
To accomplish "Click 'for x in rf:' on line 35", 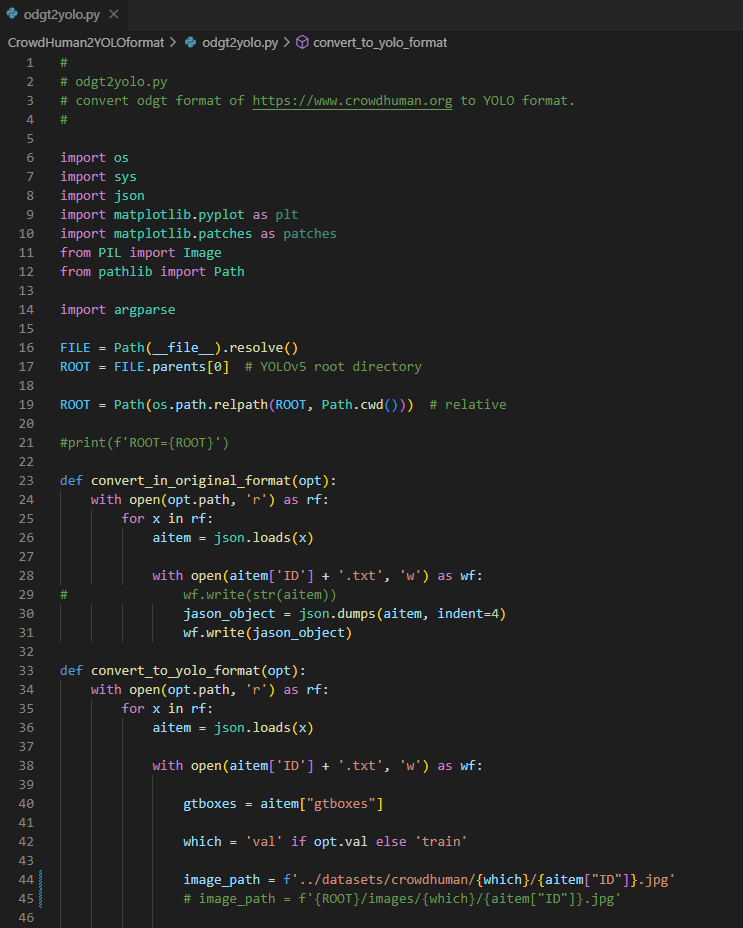I will point(167,708).
